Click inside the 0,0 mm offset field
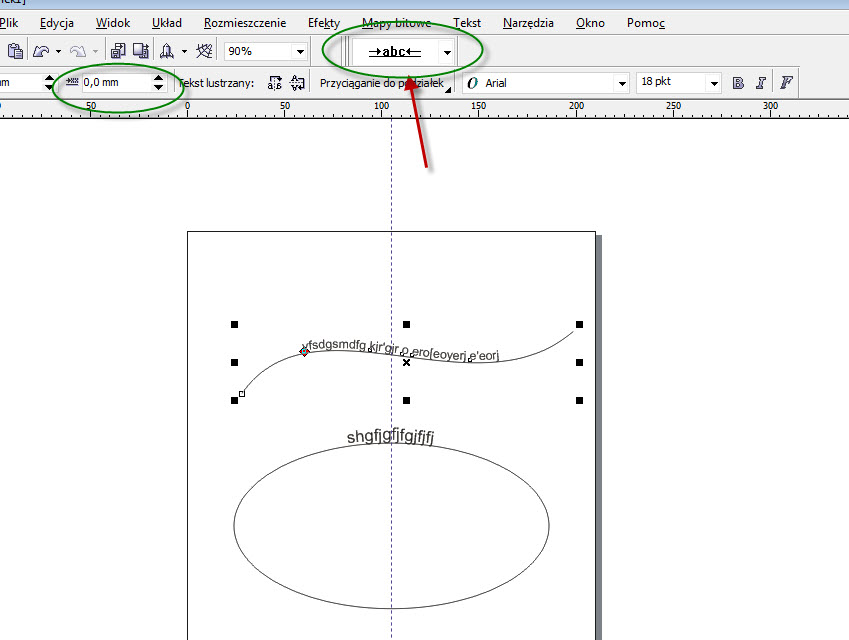 (x=113, y=83)
